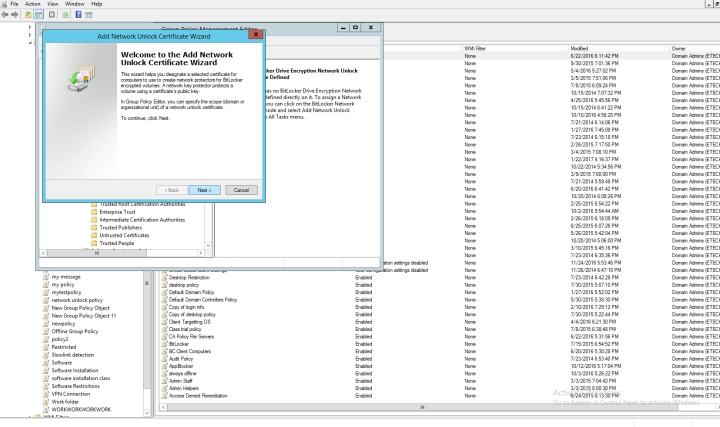Click the horizontal scrollbar thumb in editor tree pane
This screenshot has height=427, width=720.
(96, 253)
